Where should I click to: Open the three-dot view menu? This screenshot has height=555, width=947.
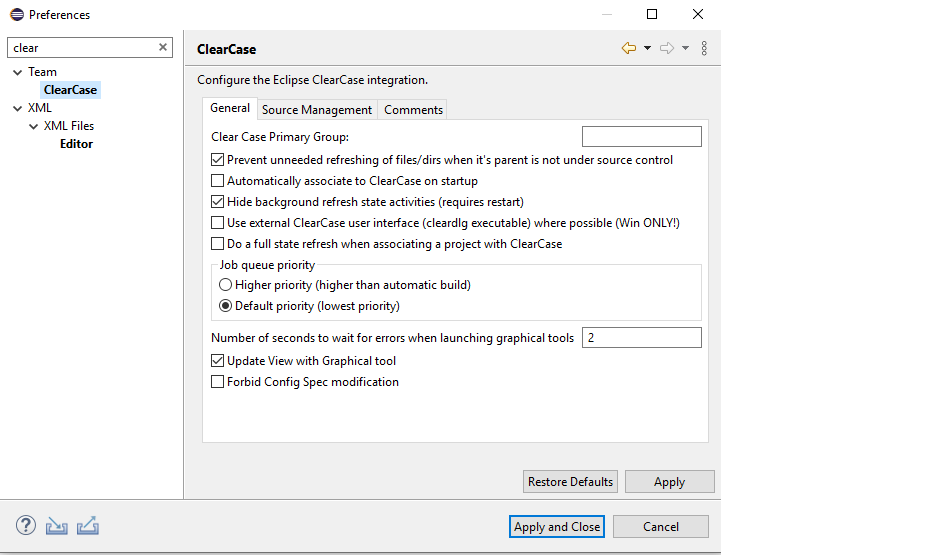[704, 48]
